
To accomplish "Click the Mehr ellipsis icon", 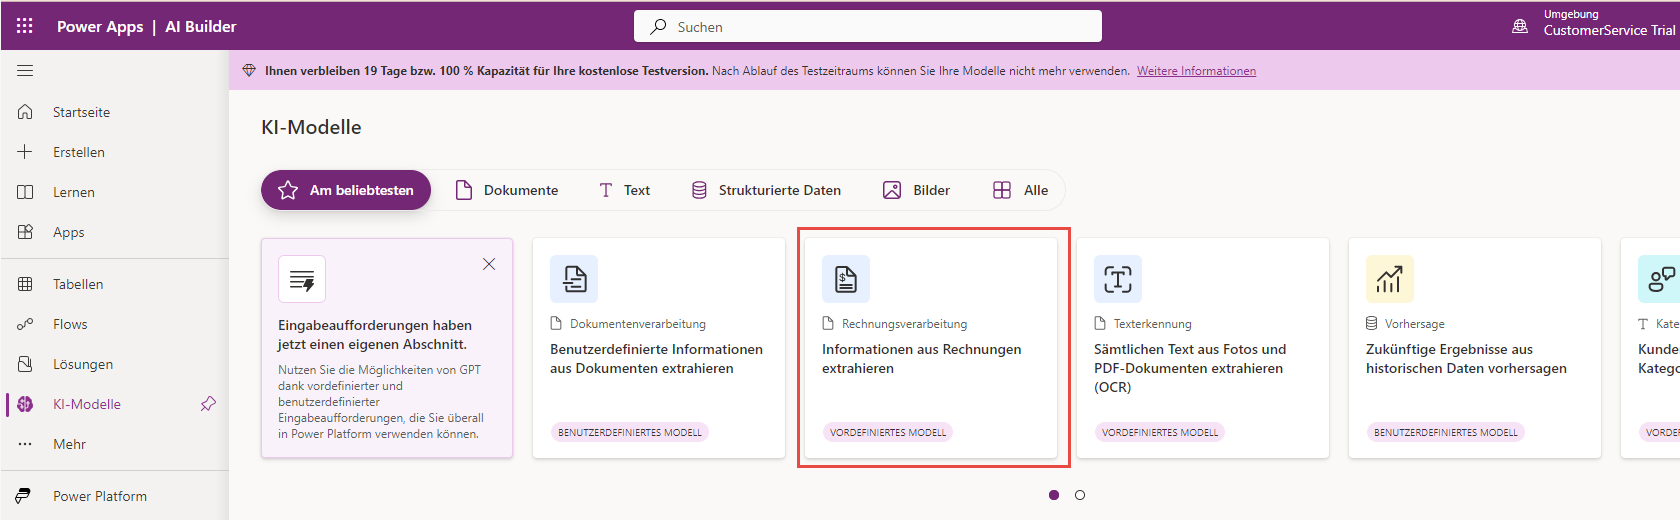I will click(25, 444).
